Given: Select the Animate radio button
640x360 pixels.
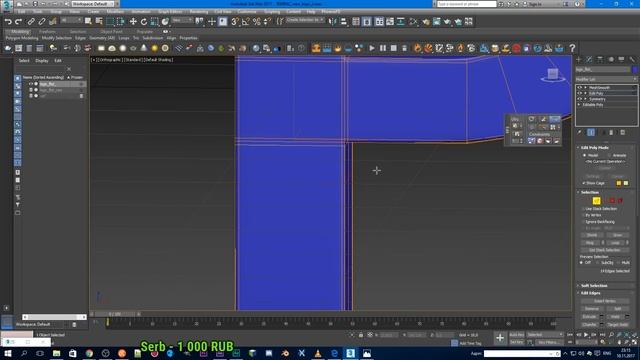Looking at the screenshot, I should [x=610, y=156].
